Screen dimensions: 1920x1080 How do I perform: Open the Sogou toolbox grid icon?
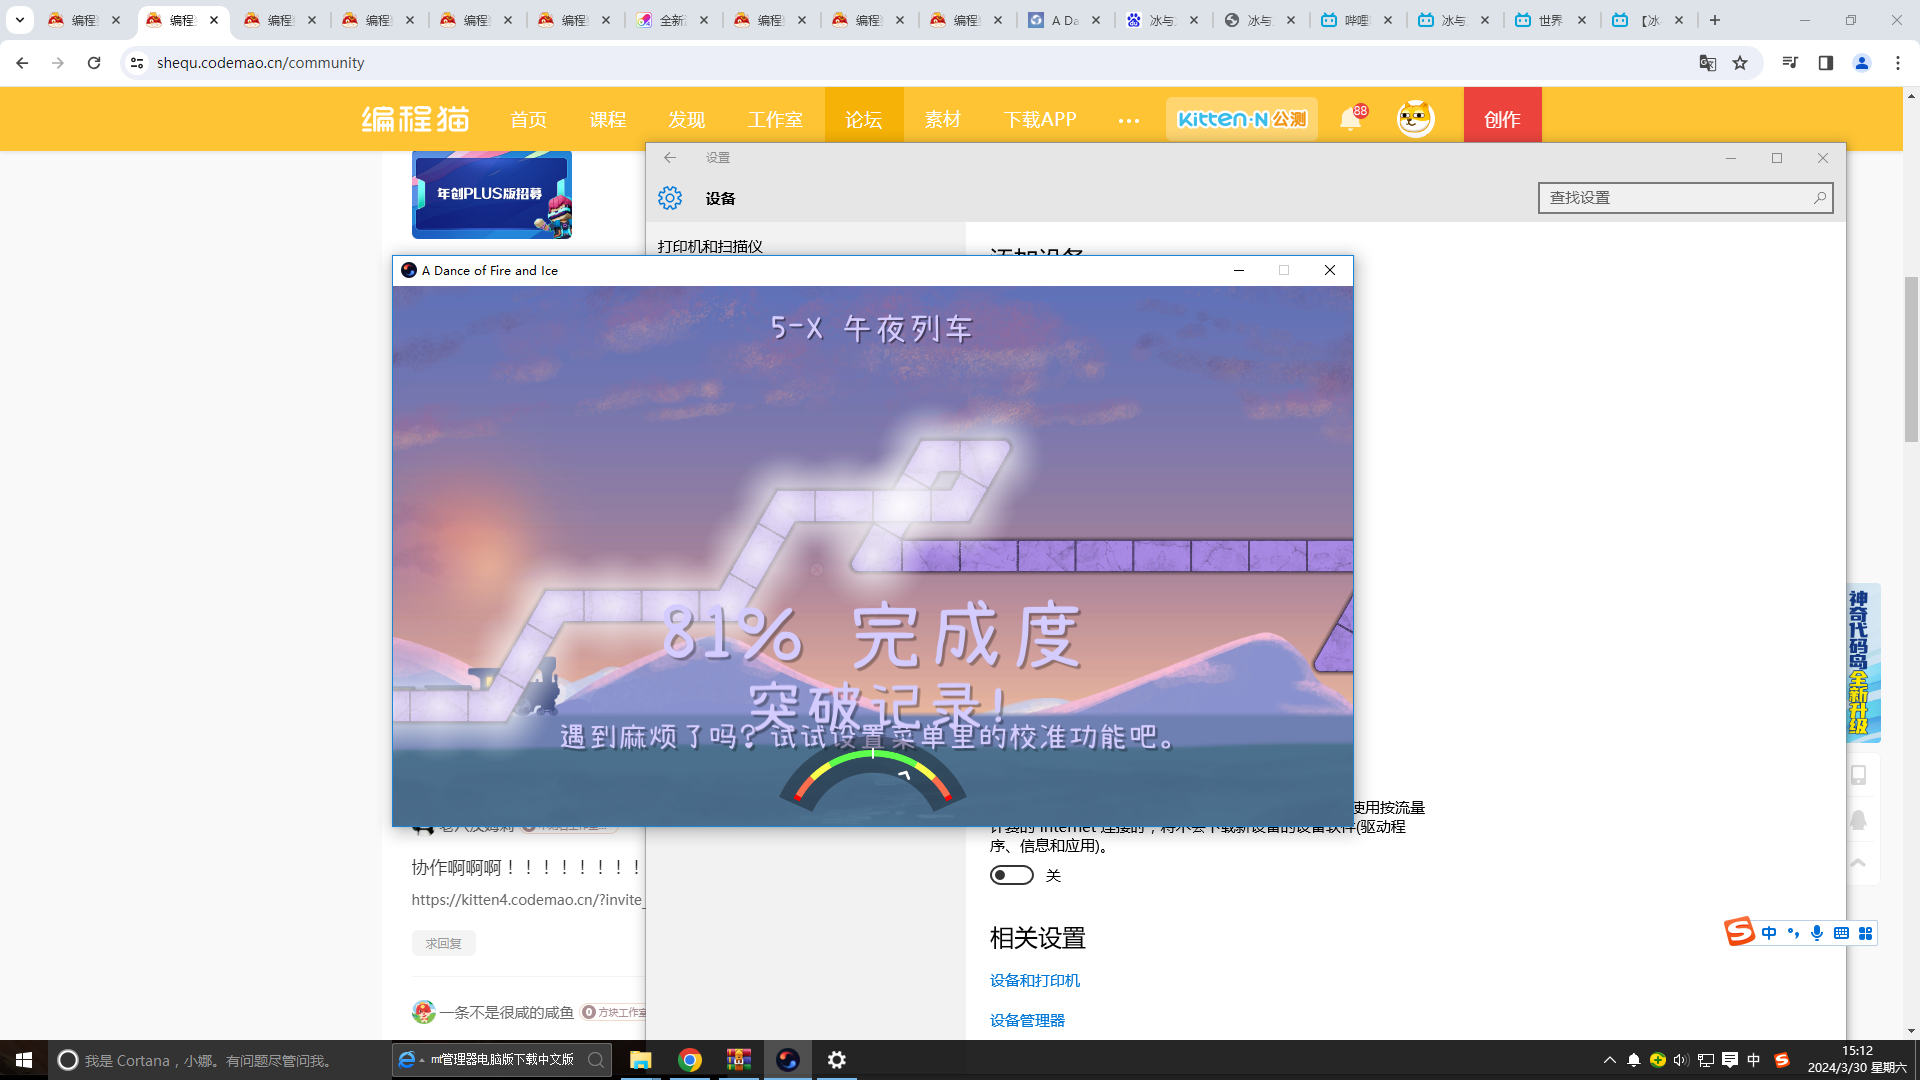pyautogui.click(x=1865, y=933)
